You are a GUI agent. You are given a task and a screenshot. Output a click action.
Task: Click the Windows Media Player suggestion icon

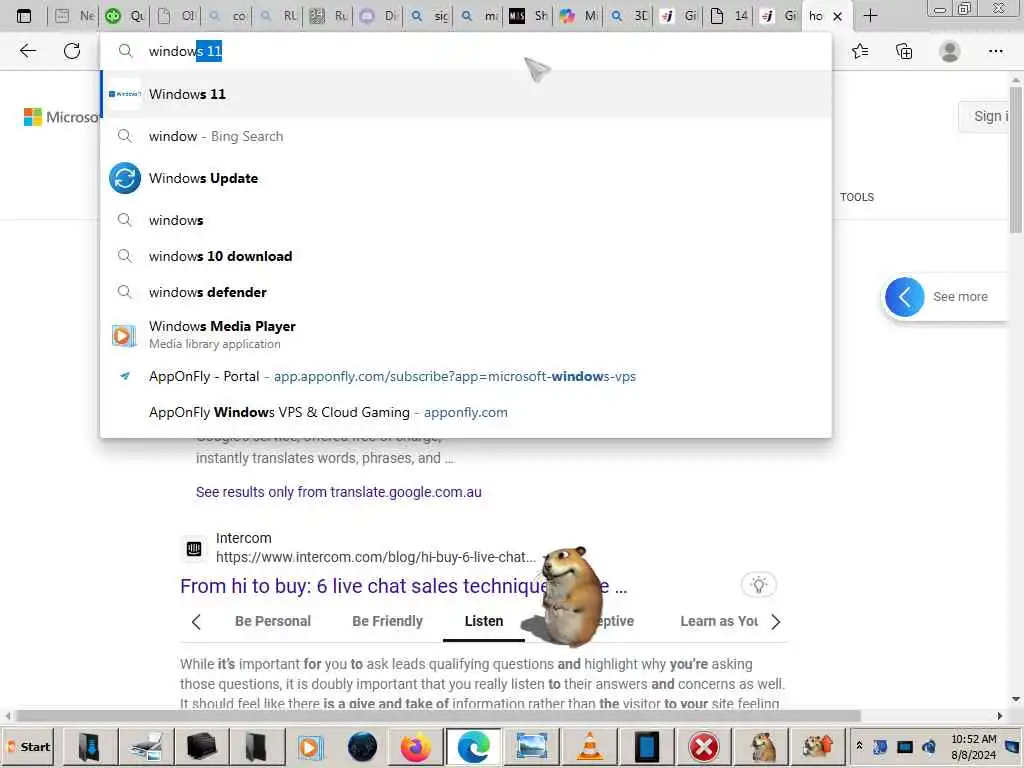tap(124, 335)
